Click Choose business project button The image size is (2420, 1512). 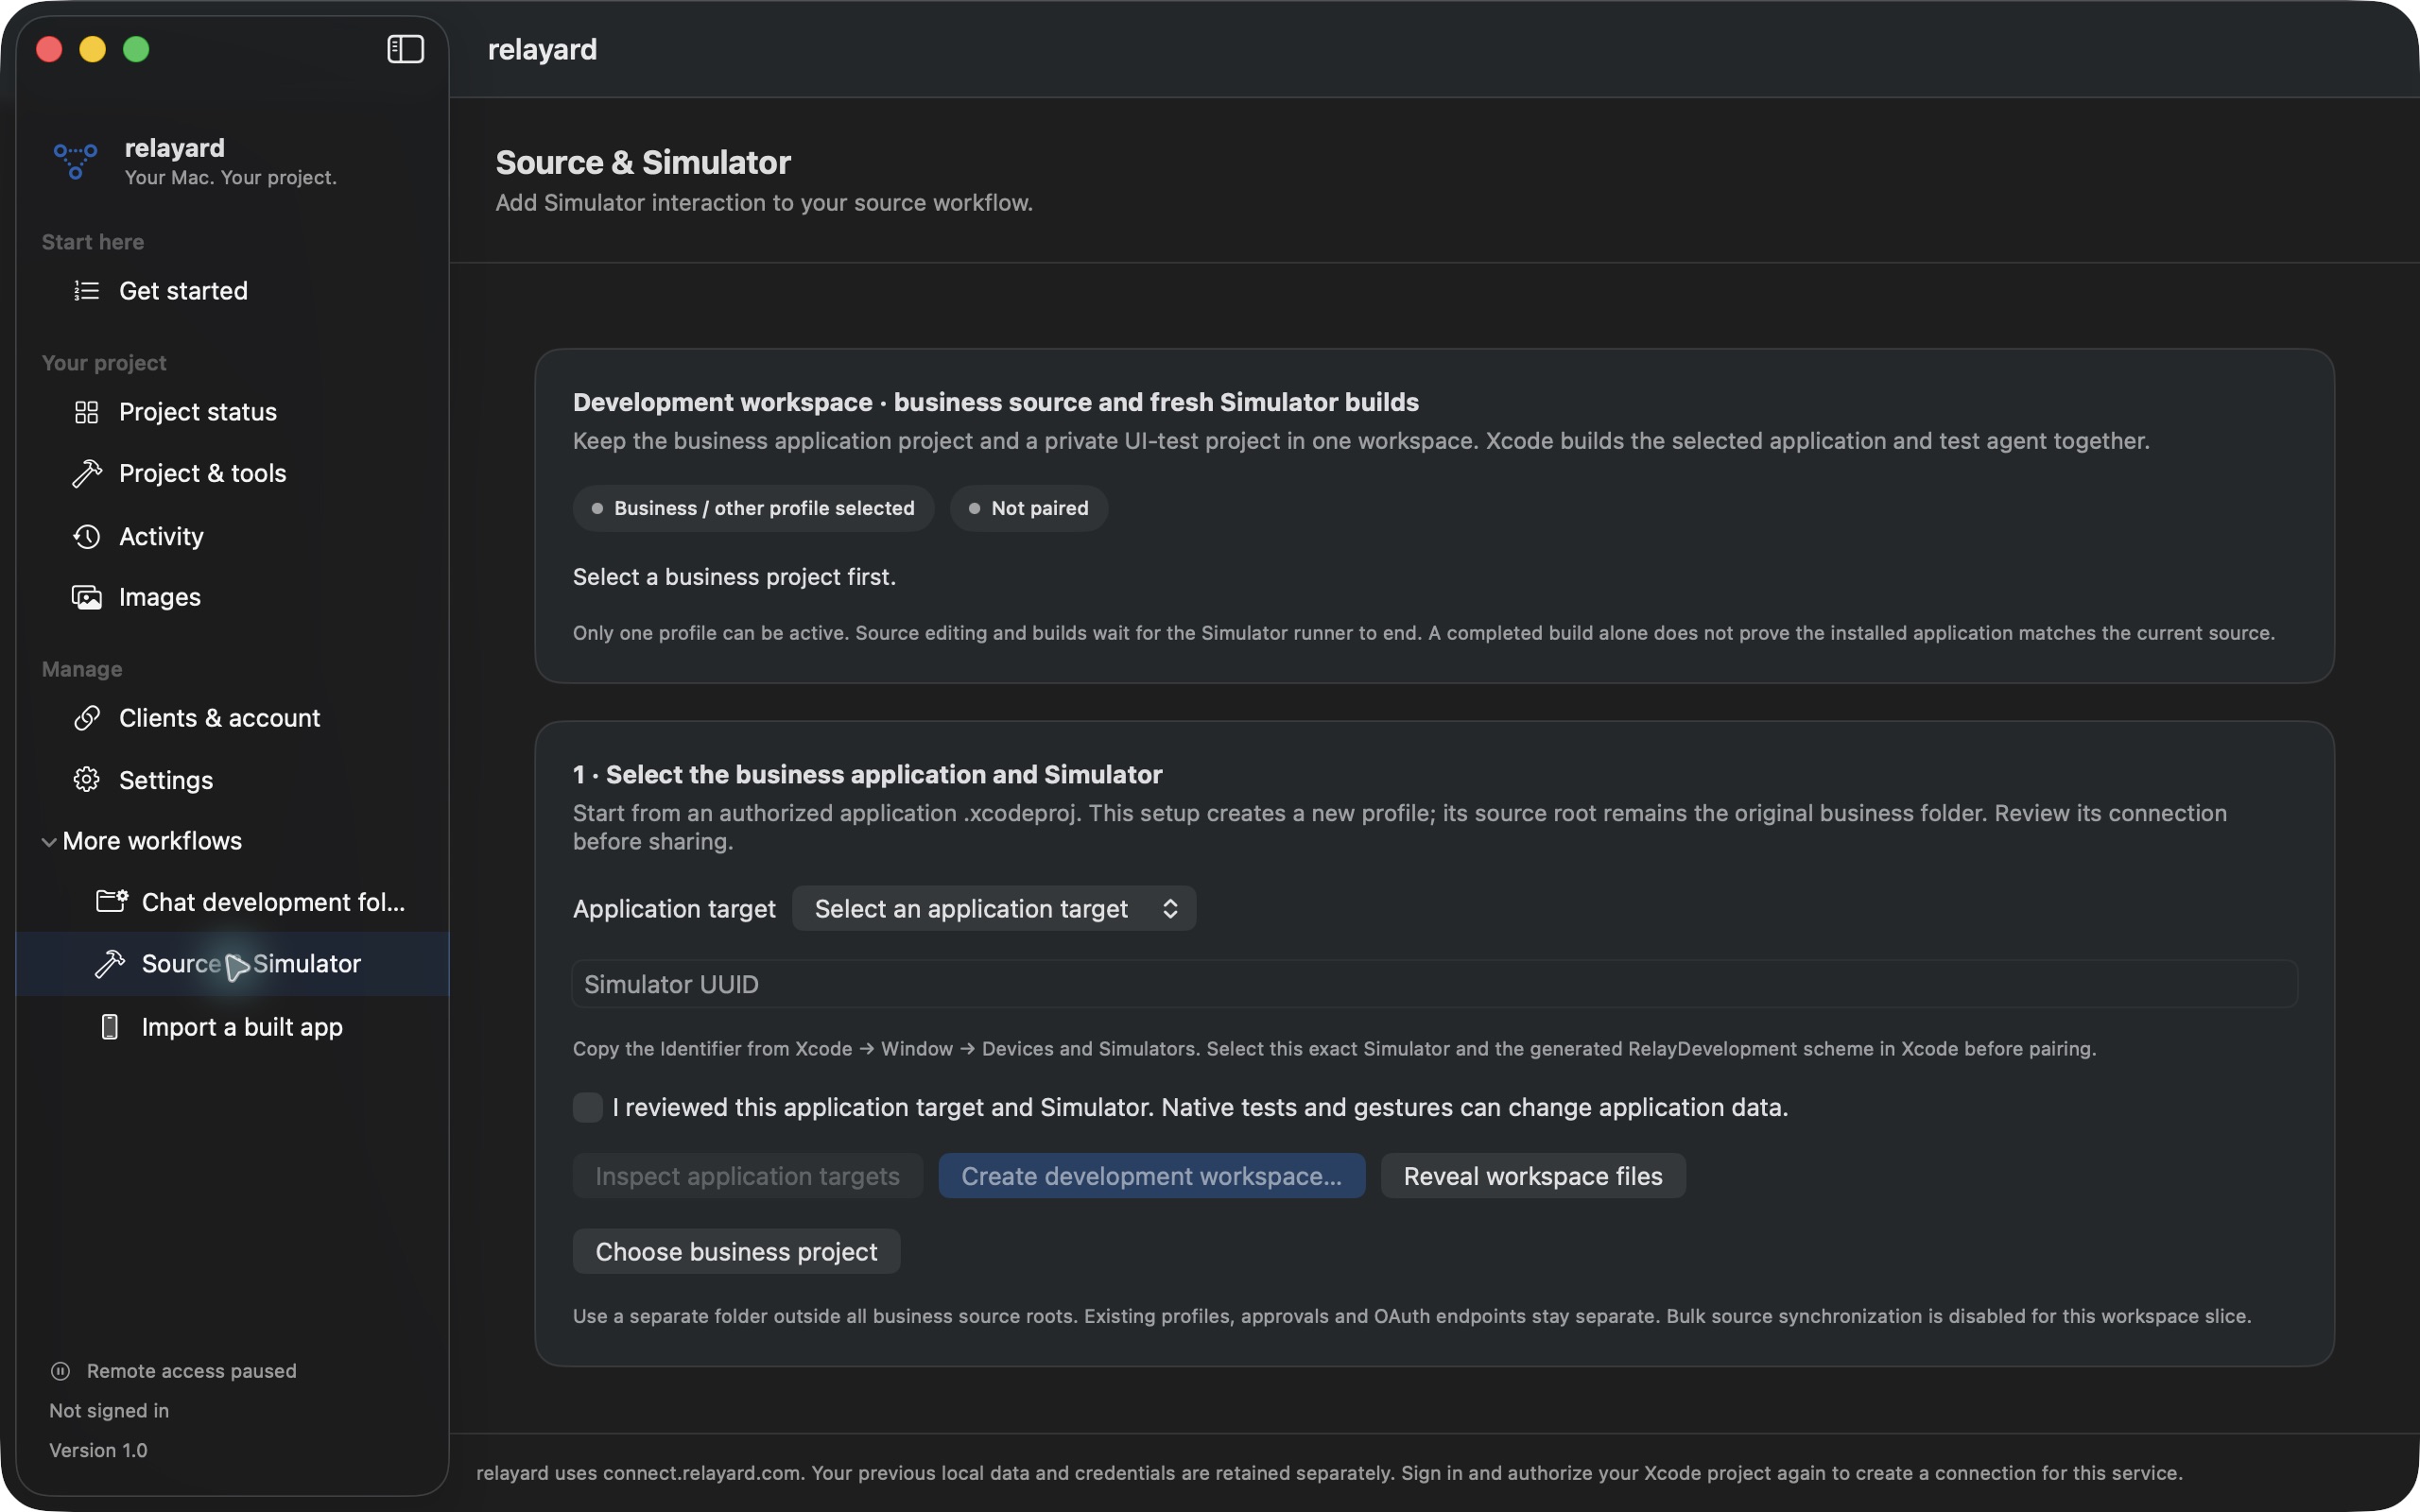tap(736, 1251)
